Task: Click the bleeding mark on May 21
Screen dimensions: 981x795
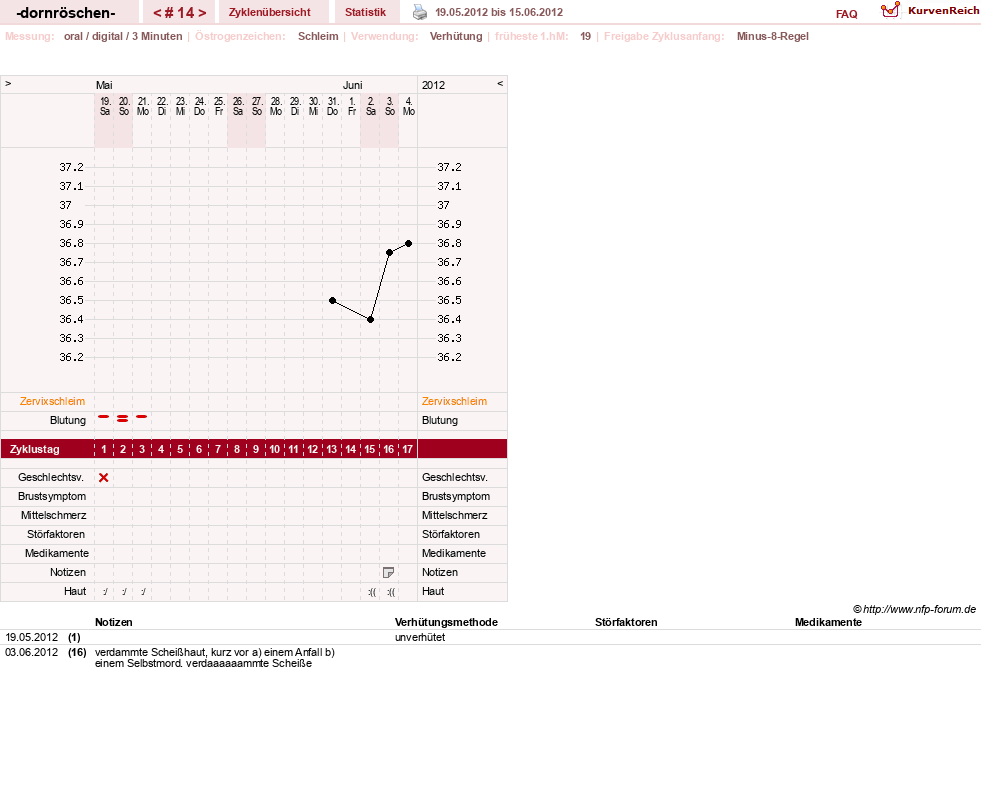Action: (x=142, y=417)
